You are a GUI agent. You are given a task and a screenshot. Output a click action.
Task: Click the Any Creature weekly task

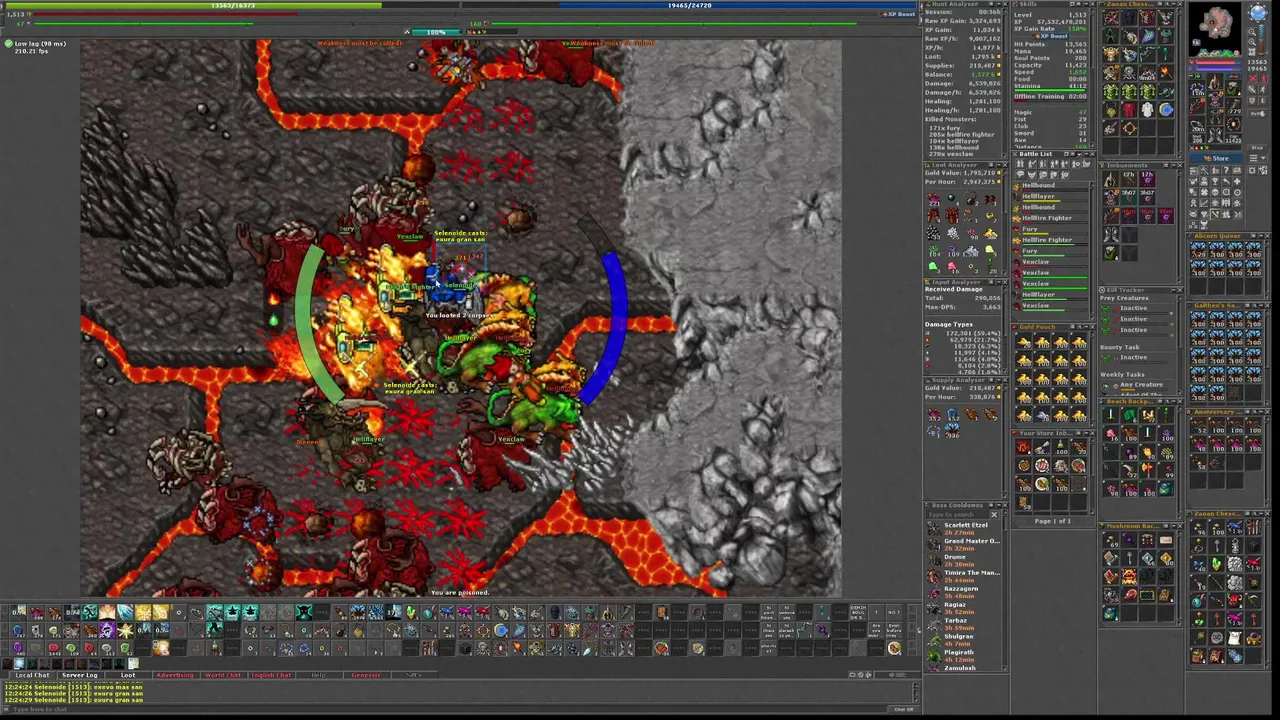[1141, 385]
